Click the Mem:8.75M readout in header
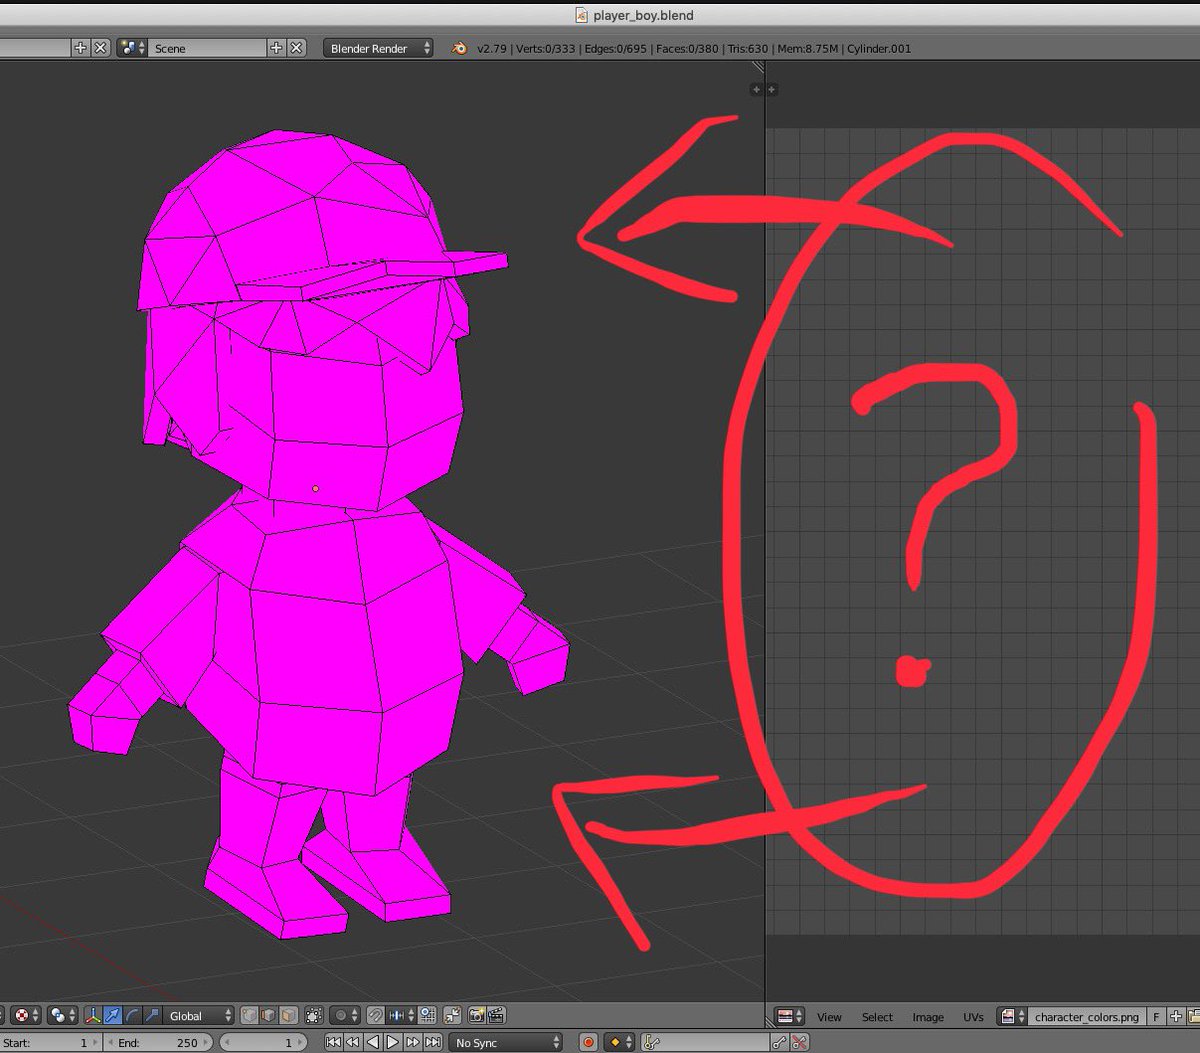The height and width of the screenshot is (1053, 1200). [807, 48]
